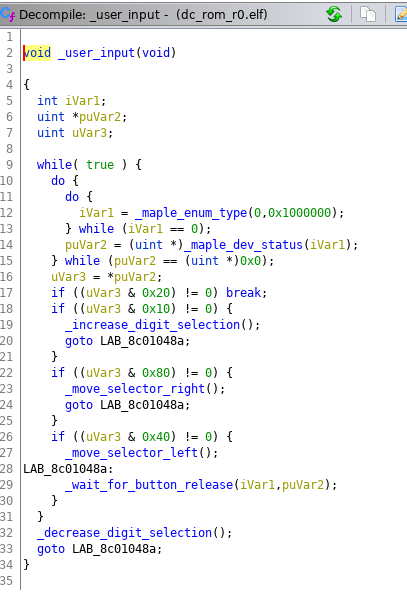Click the re-decompile refresh icon
407x600 pixels.
click(x=334, y=15)
